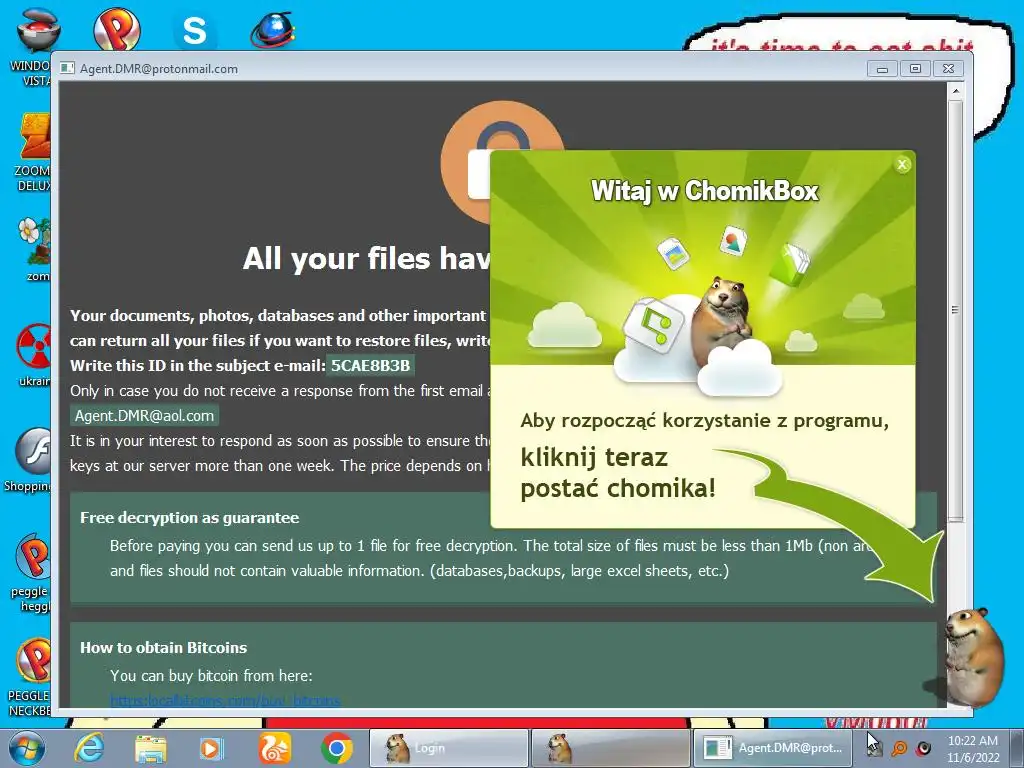Switch to ChomikBox Login taskbar window
The image size is (1024, 768).
[449, 748]
